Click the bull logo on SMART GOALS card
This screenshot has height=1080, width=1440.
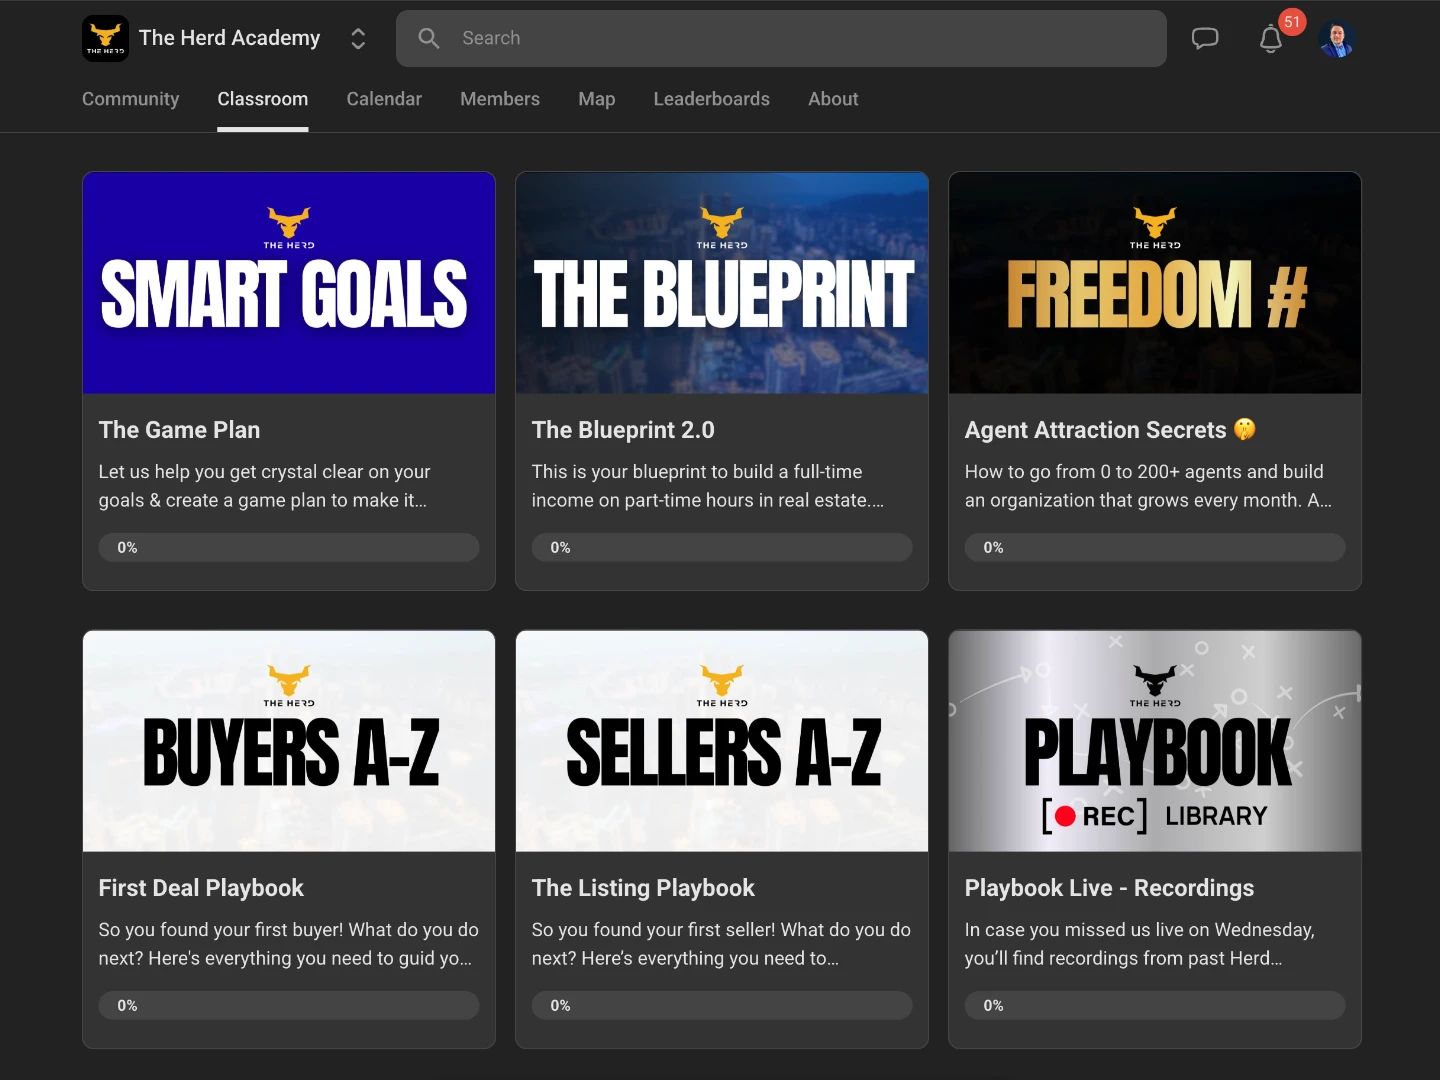(x=289, y=227)
